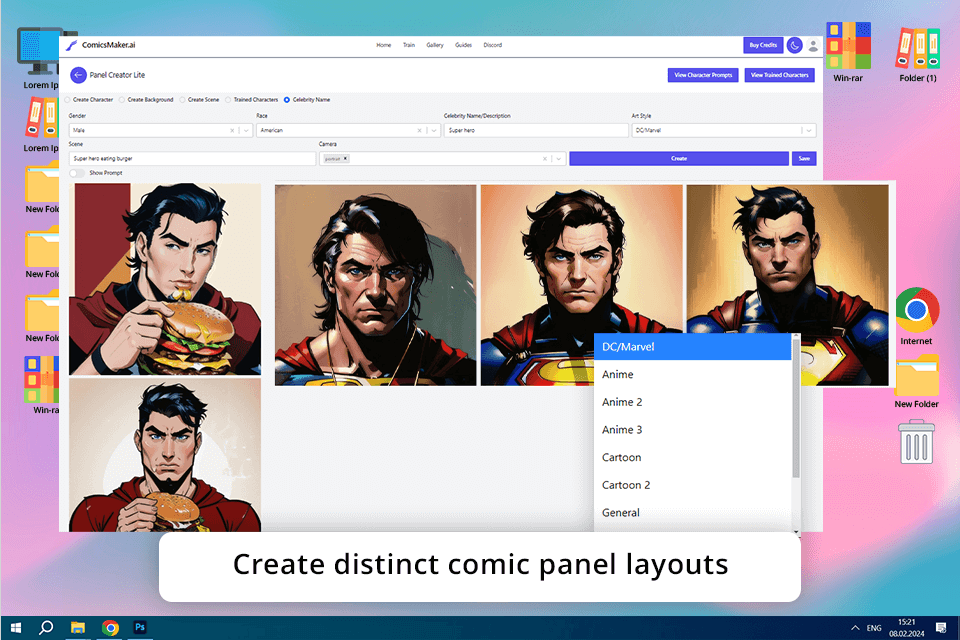
Task: Open the long-haired hero portrait thumbnail
Action: pyautogui.click(x=375, y=285)
